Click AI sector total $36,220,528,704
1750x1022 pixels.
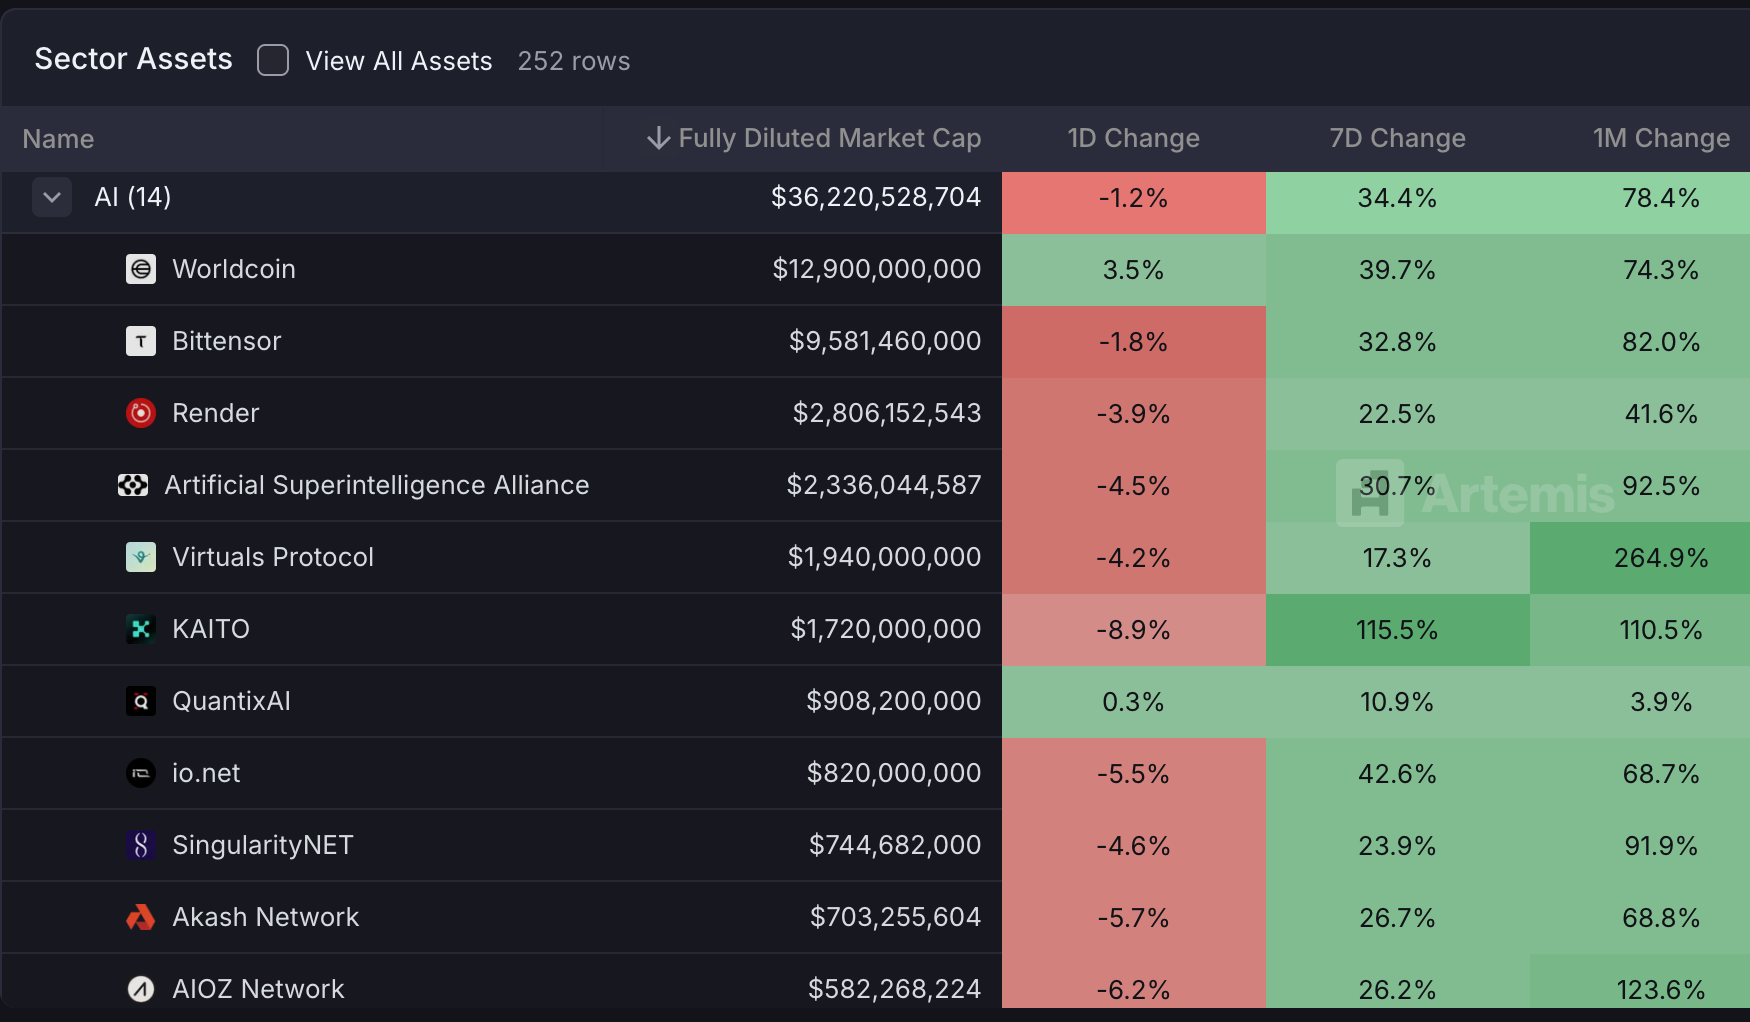pos(876,197)
